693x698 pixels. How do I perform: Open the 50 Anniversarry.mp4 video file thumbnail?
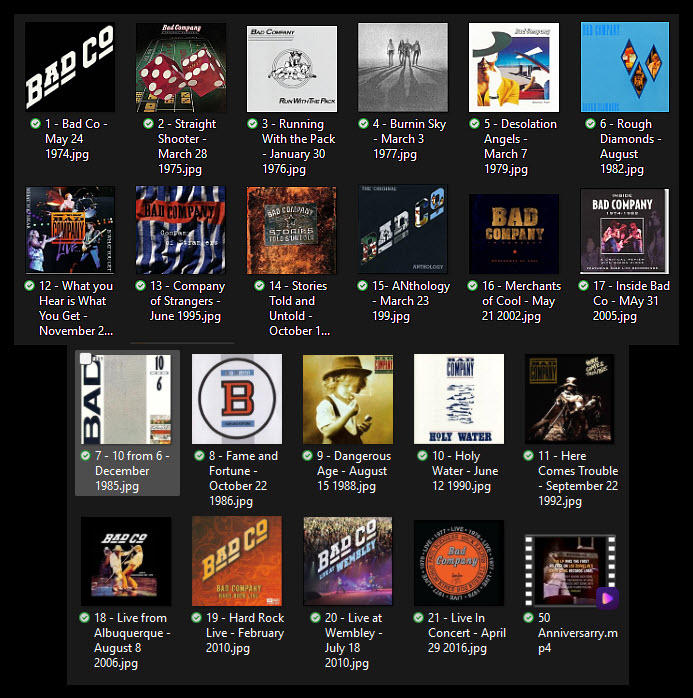pyautogui.click(x=570, y=571)
